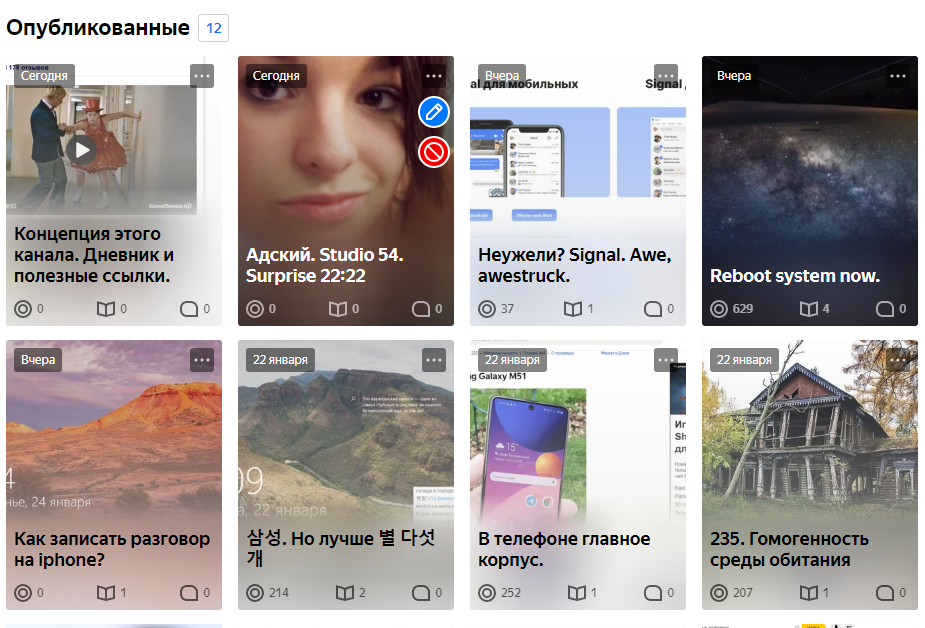
Task: Click the comments icon on the 'В телефоне главное корпус' card
Action: (x=652, y=593)
